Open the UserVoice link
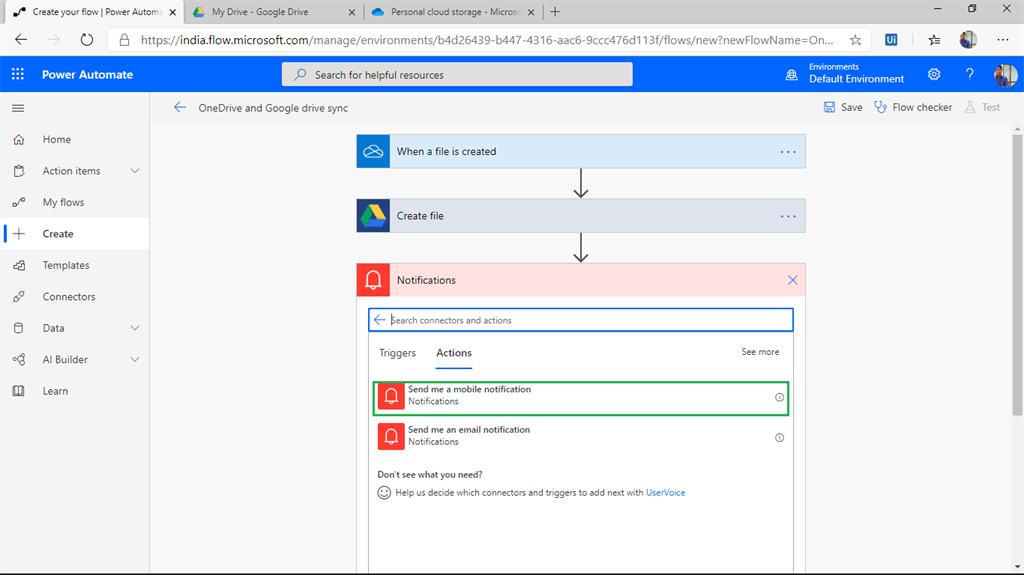The height and width of the screenshot is (575, 1024). coord(665,493)
